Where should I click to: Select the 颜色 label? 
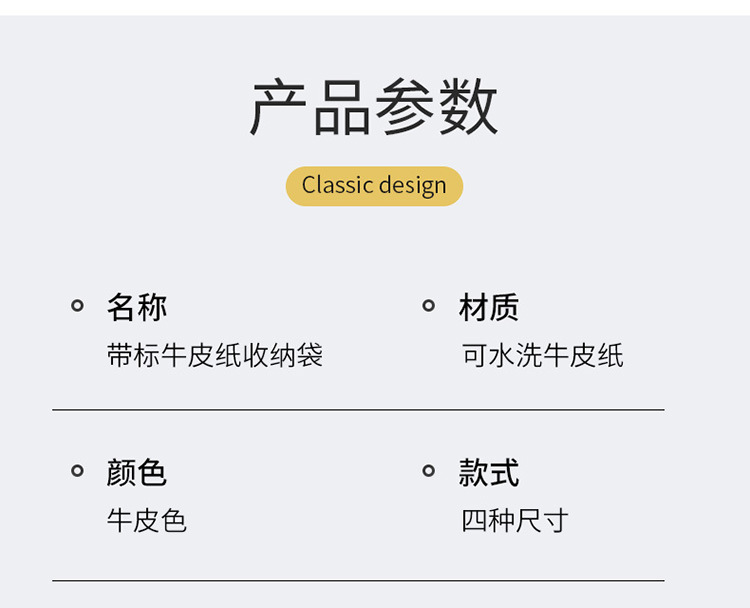coord(137,472)
